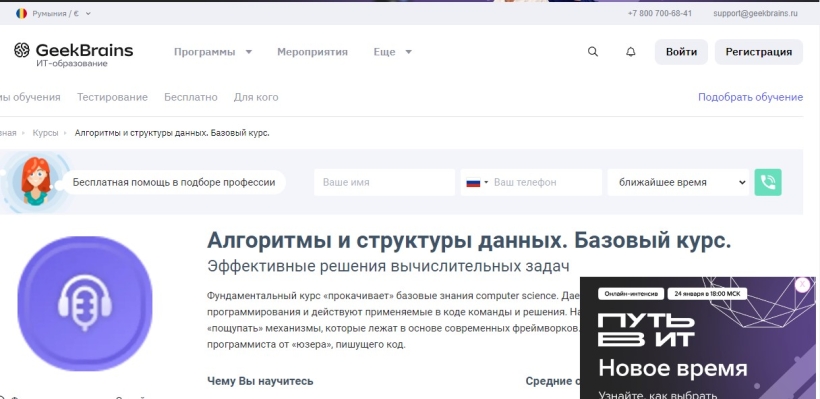Open notifications bell icon
820x399 pixels.
tap(631, 52)
